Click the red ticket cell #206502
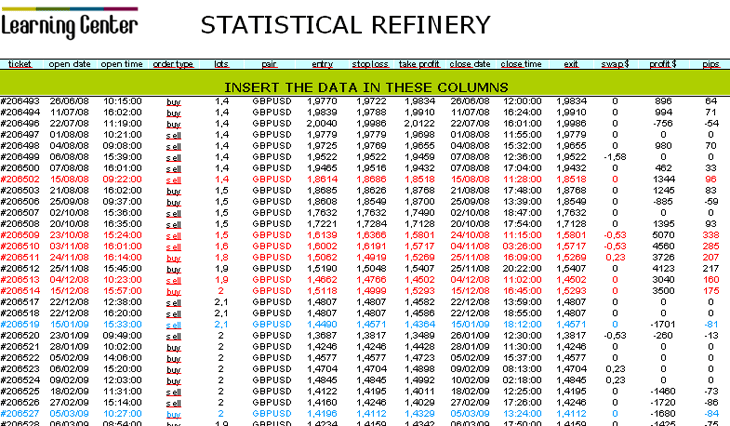 [20, 178]
